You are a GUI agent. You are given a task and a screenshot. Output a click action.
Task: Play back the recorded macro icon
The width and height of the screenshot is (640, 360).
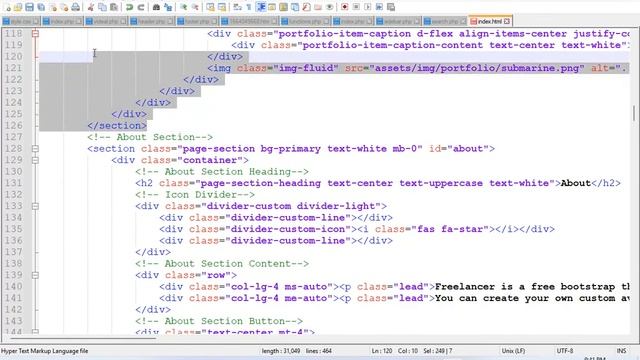(x=367, y=7)
